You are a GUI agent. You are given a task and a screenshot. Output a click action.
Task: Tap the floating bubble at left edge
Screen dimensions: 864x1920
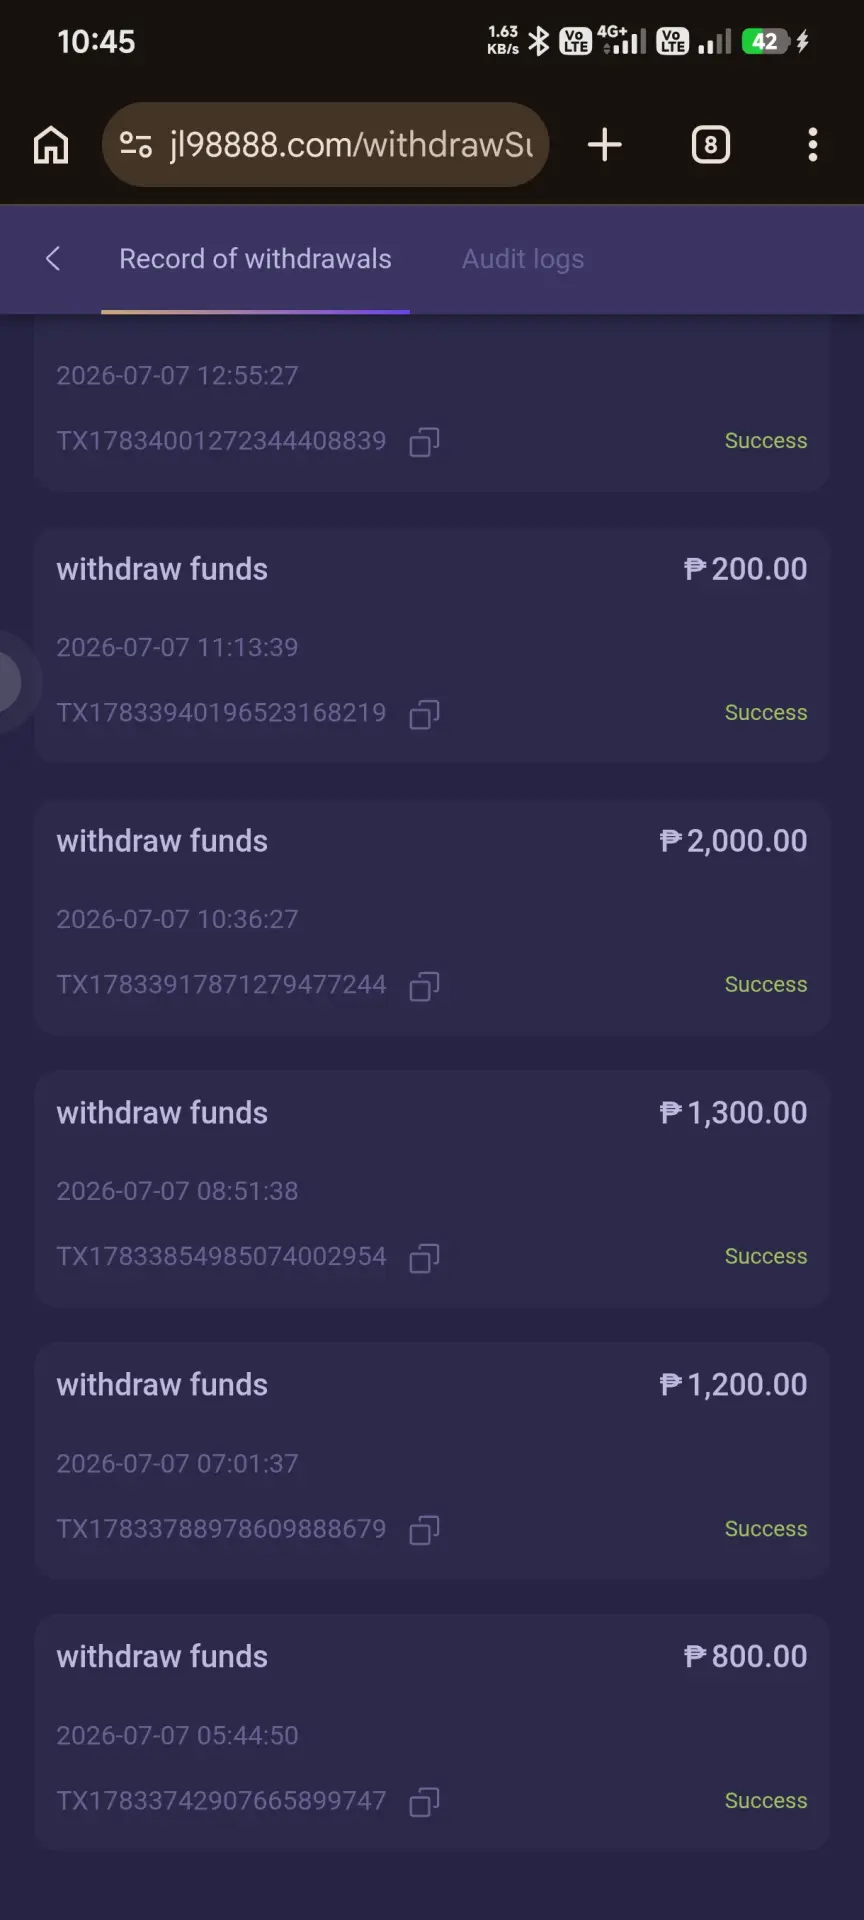coord(12,682)
